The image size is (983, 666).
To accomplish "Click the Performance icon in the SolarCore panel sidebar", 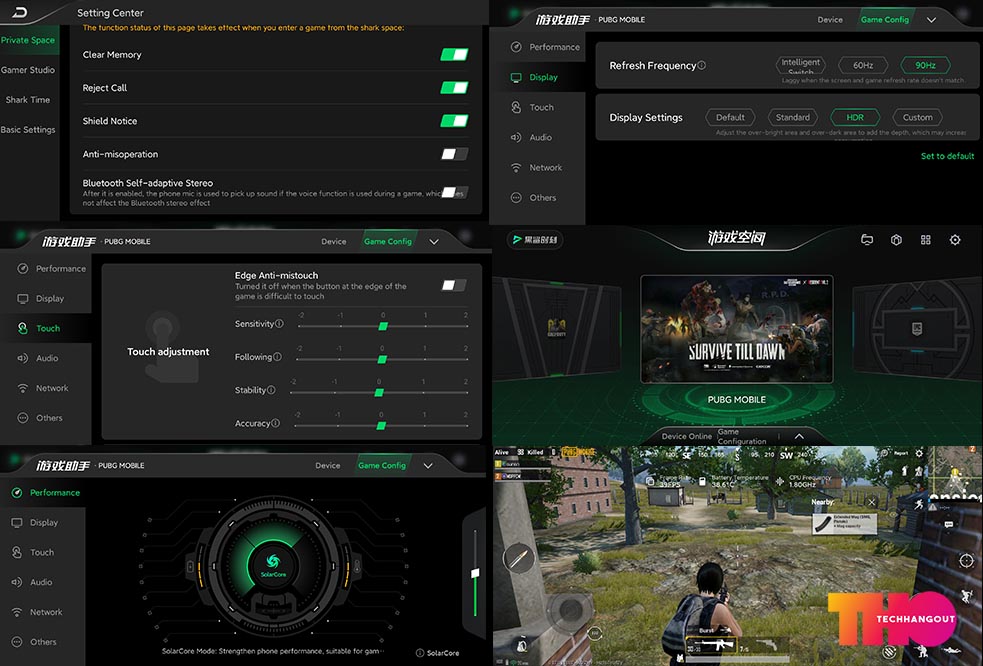I will [17, 492].
